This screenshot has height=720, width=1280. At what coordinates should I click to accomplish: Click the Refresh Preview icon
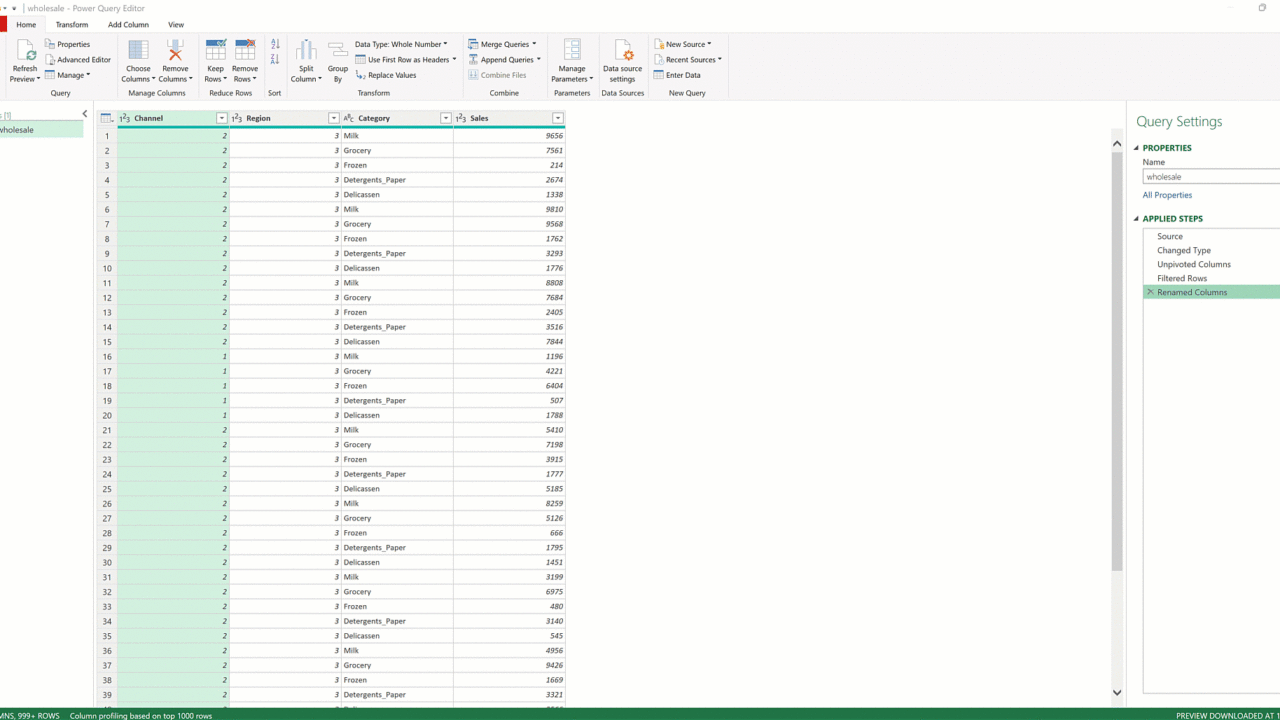(25, 52)
